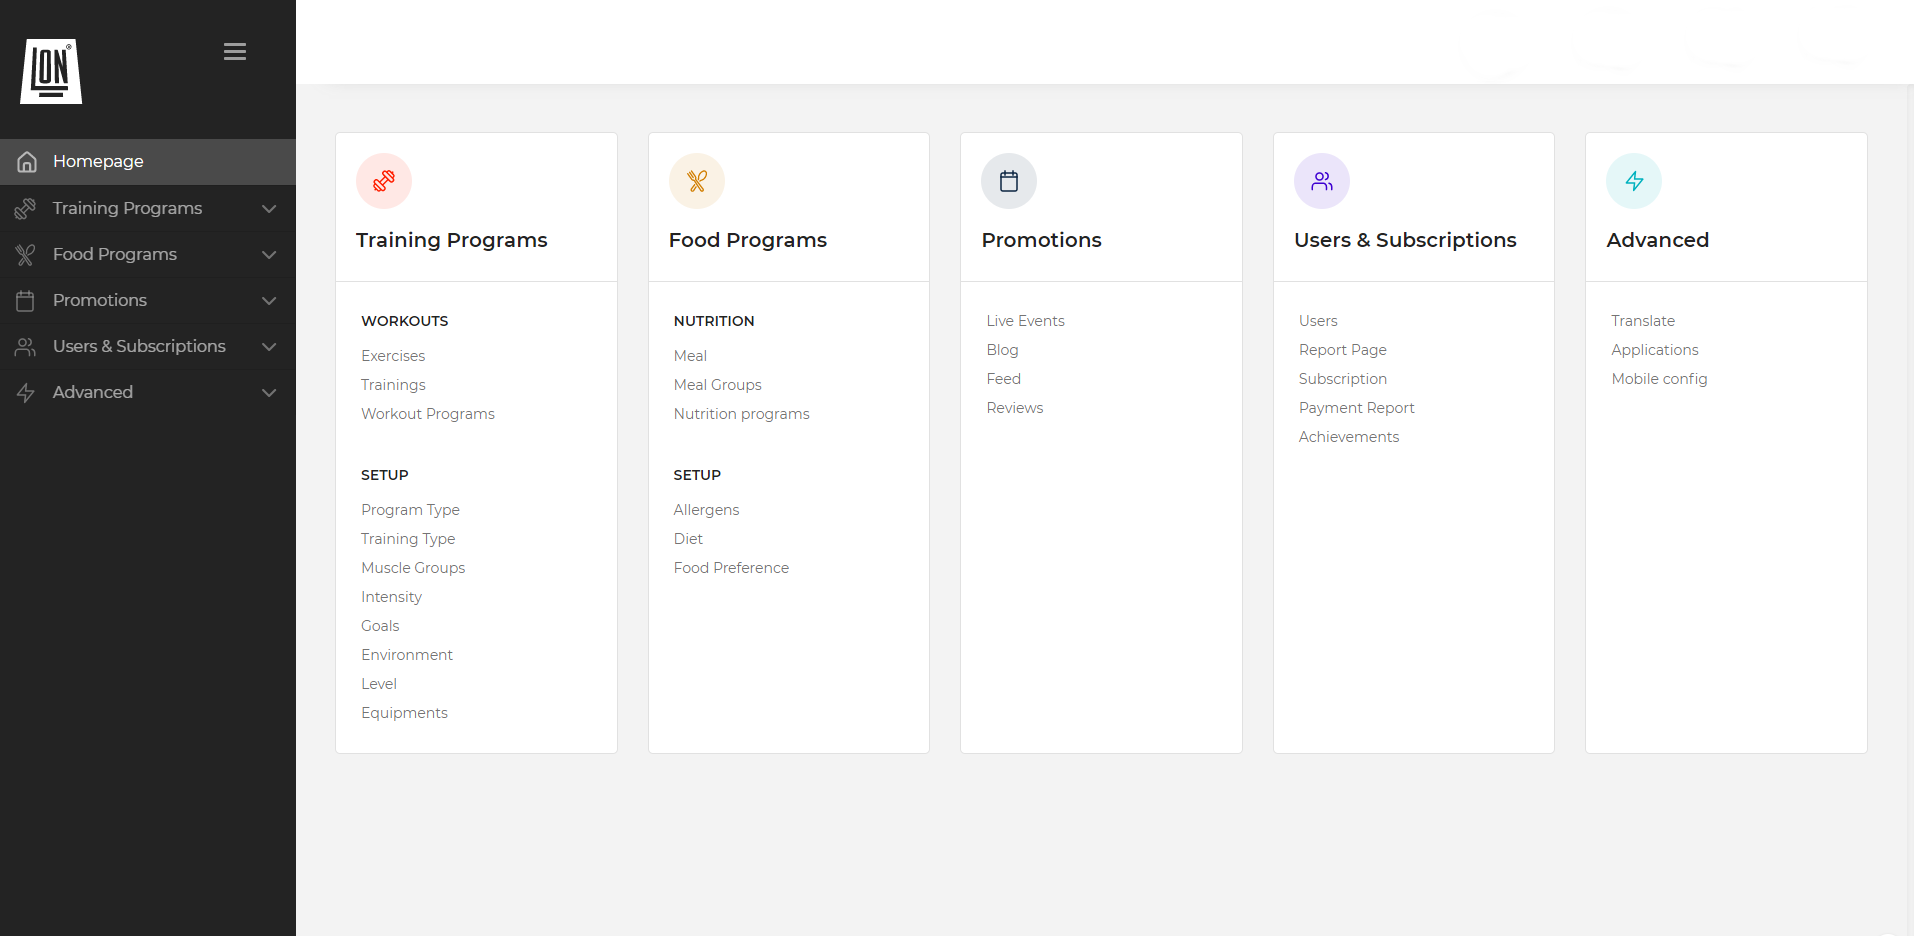Viewport: 1914px width, 936px height.
Task: Toggle the hamburger menu icon
Action: [235, 52]
